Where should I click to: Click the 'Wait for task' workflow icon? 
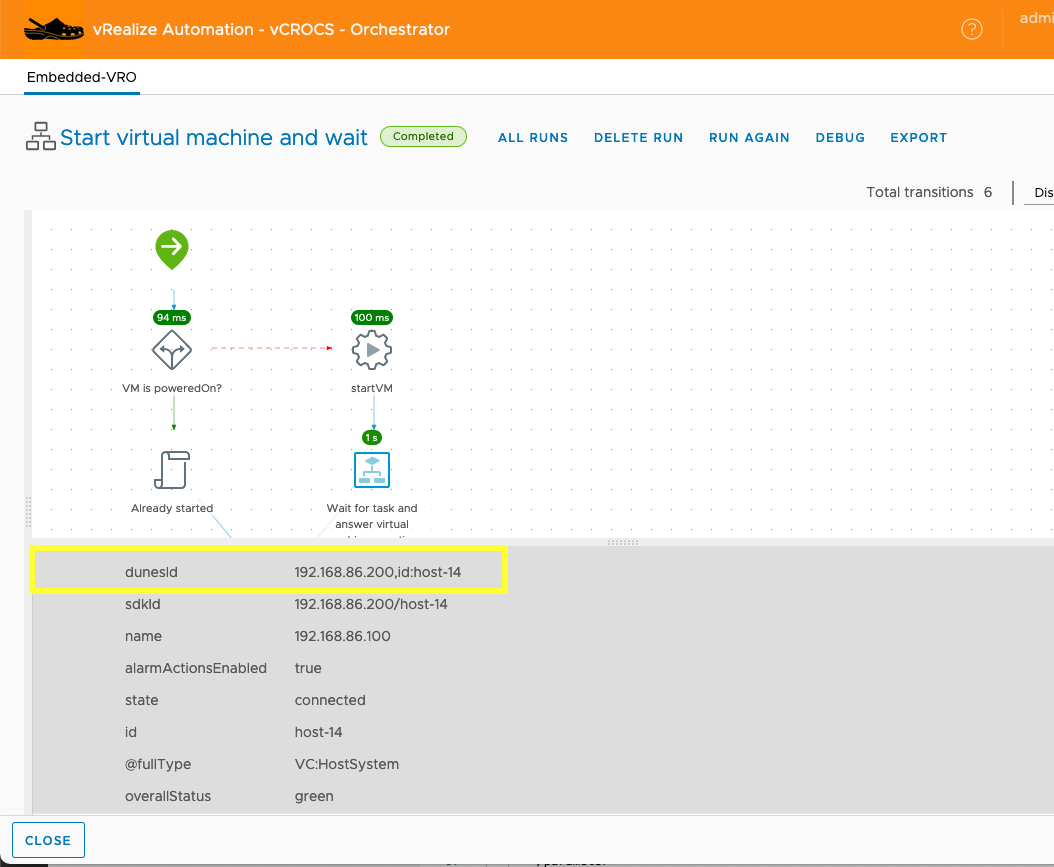[372, 470]
